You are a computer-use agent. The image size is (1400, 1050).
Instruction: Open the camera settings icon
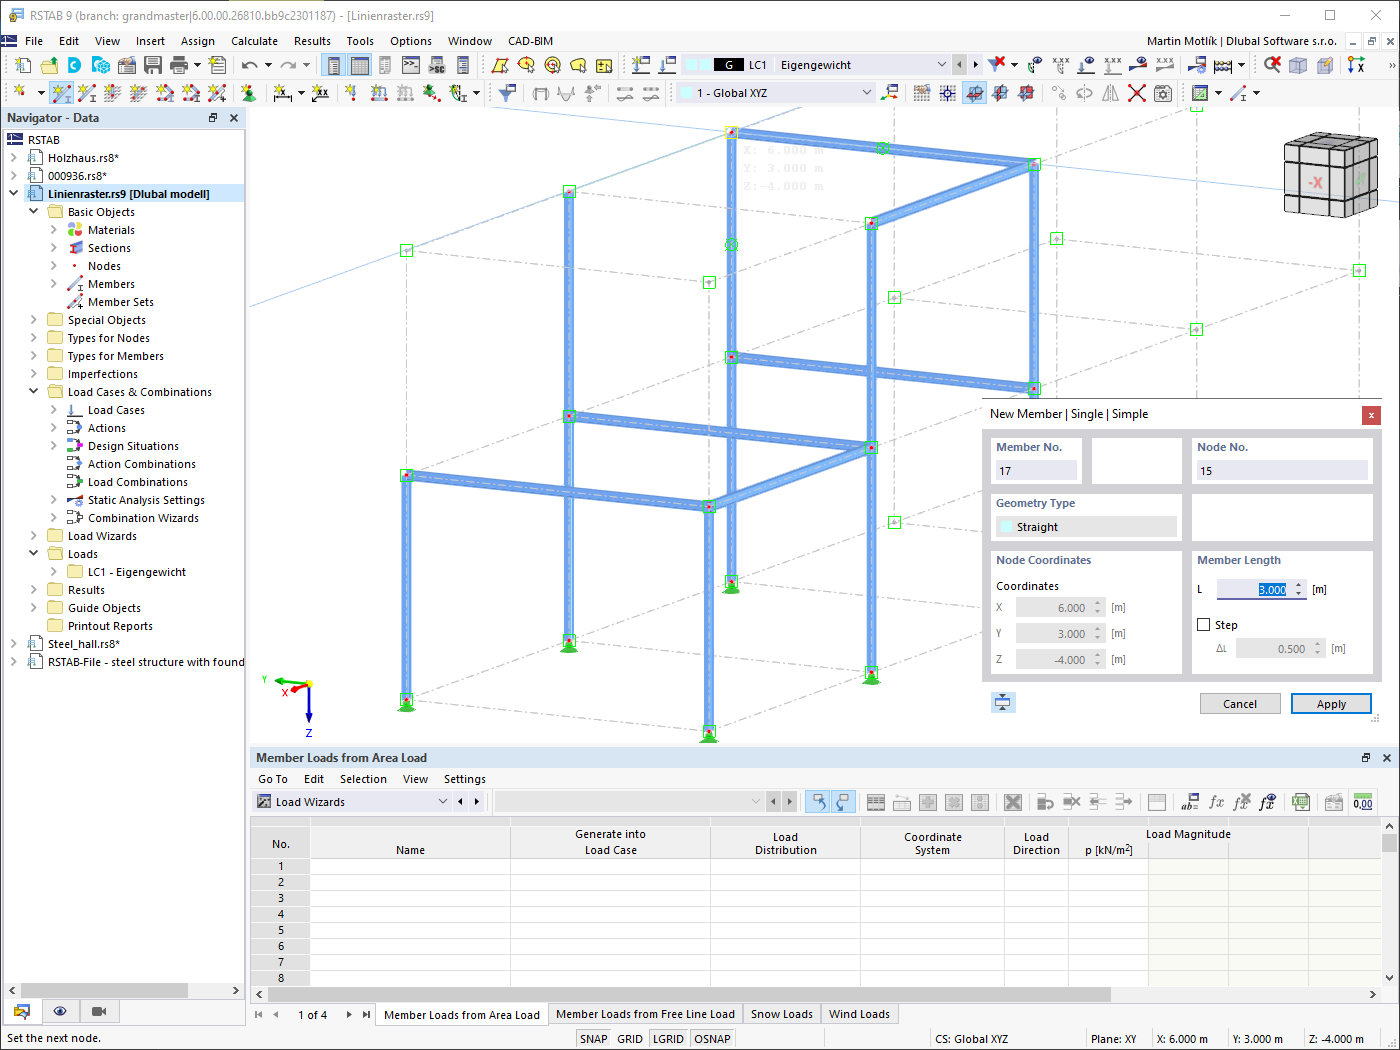(x=1163, y=93)
